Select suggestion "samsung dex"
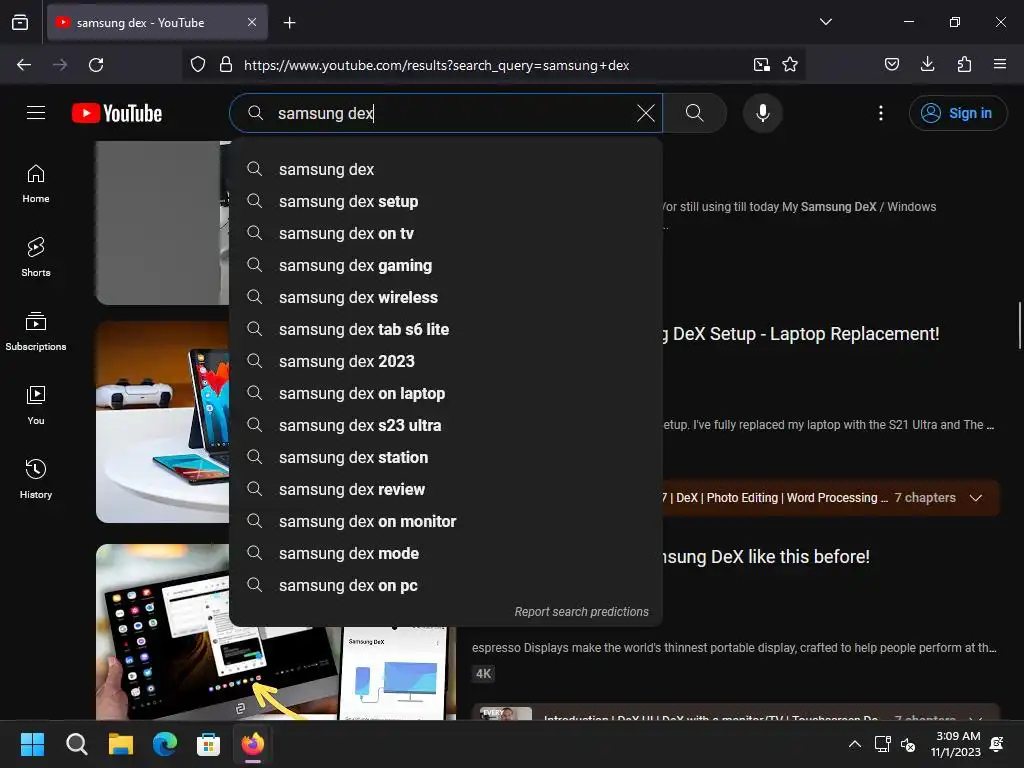The width and height of the screenshot is (1024, 768). 445,169
